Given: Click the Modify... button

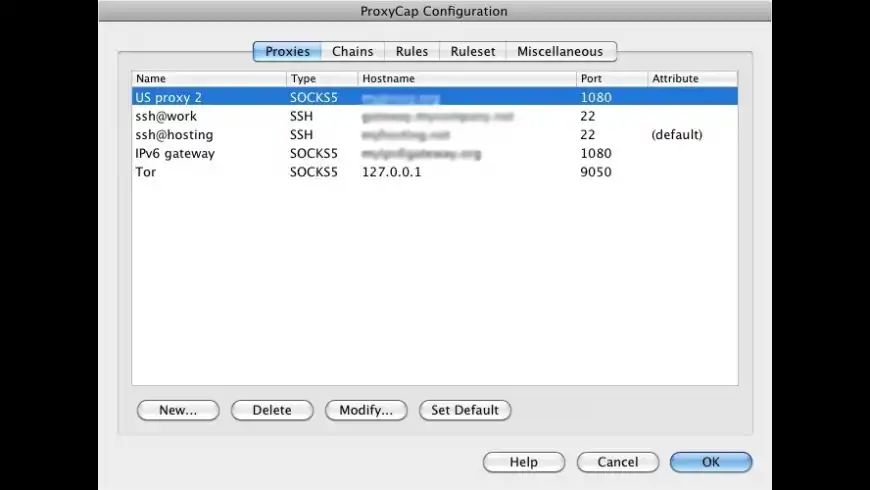Looking at the screenshot, I should click(366, 410).
